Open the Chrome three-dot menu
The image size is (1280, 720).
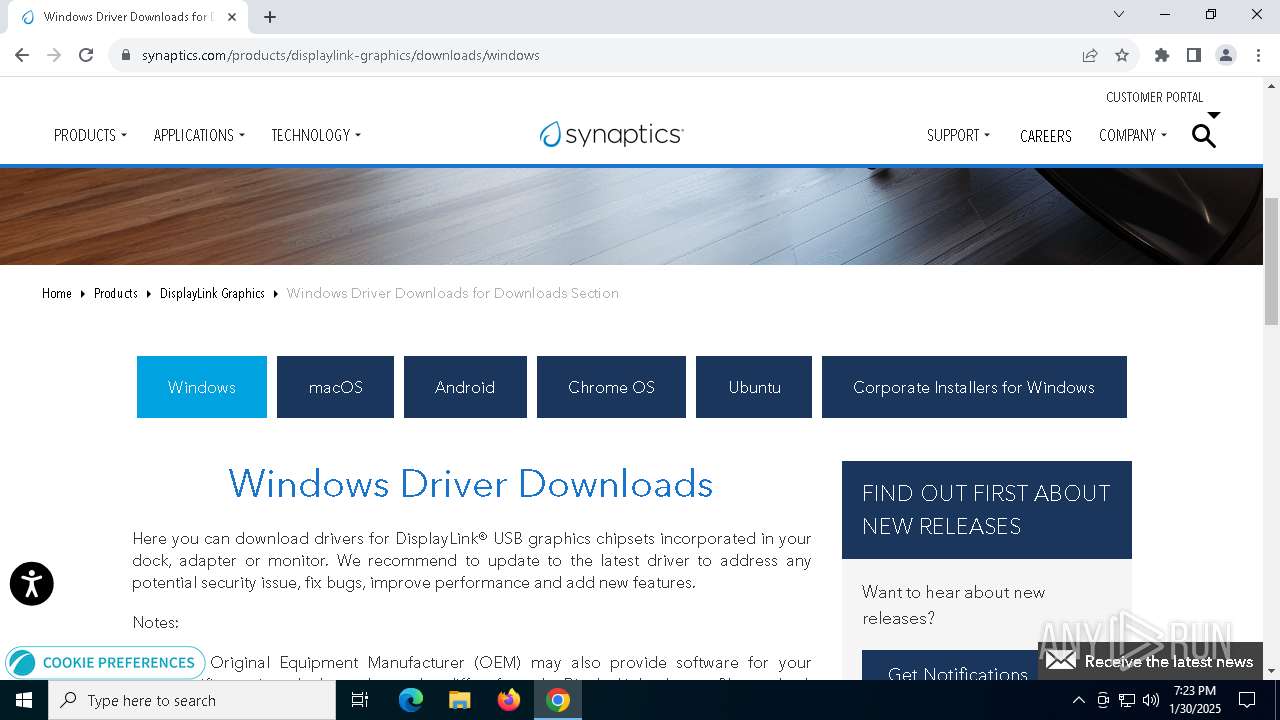[1257, 55]
